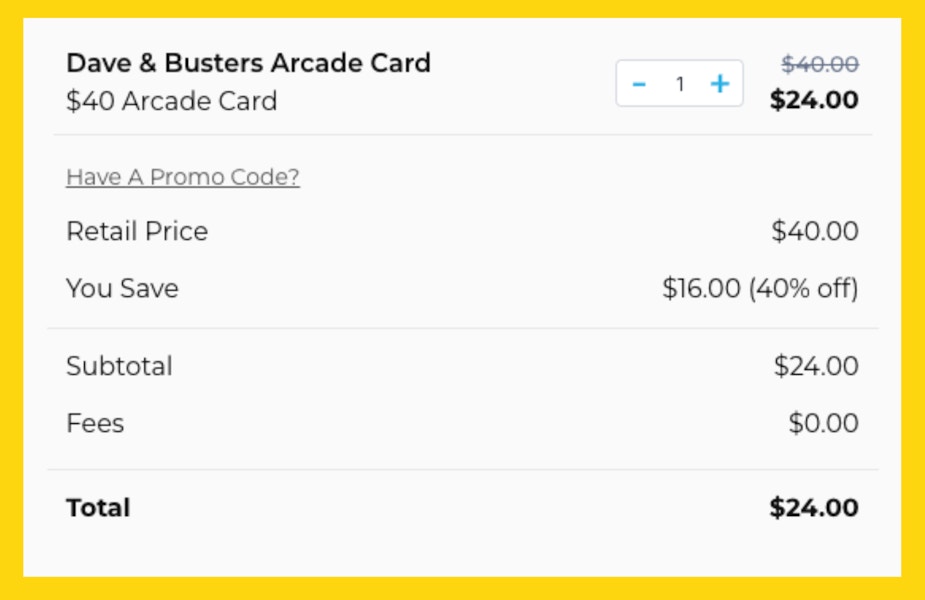Screen dimensions: 925x600
Task: Click the crossed-out $40.00 original price
Action: tap(820, 65)
